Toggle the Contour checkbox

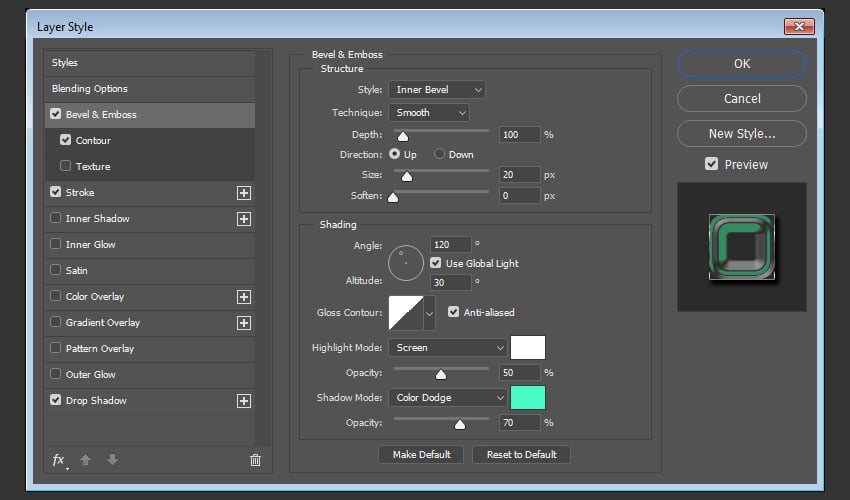point(66,140)
